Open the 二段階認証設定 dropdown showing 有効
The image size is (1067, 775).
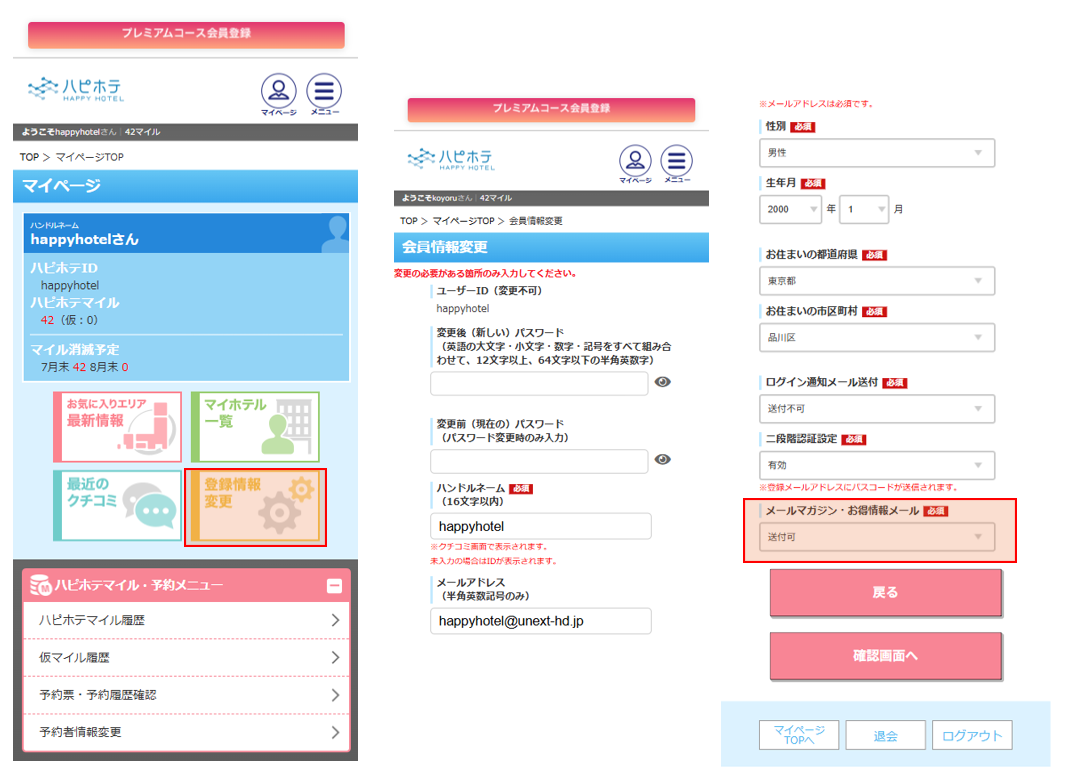point(876,465)
